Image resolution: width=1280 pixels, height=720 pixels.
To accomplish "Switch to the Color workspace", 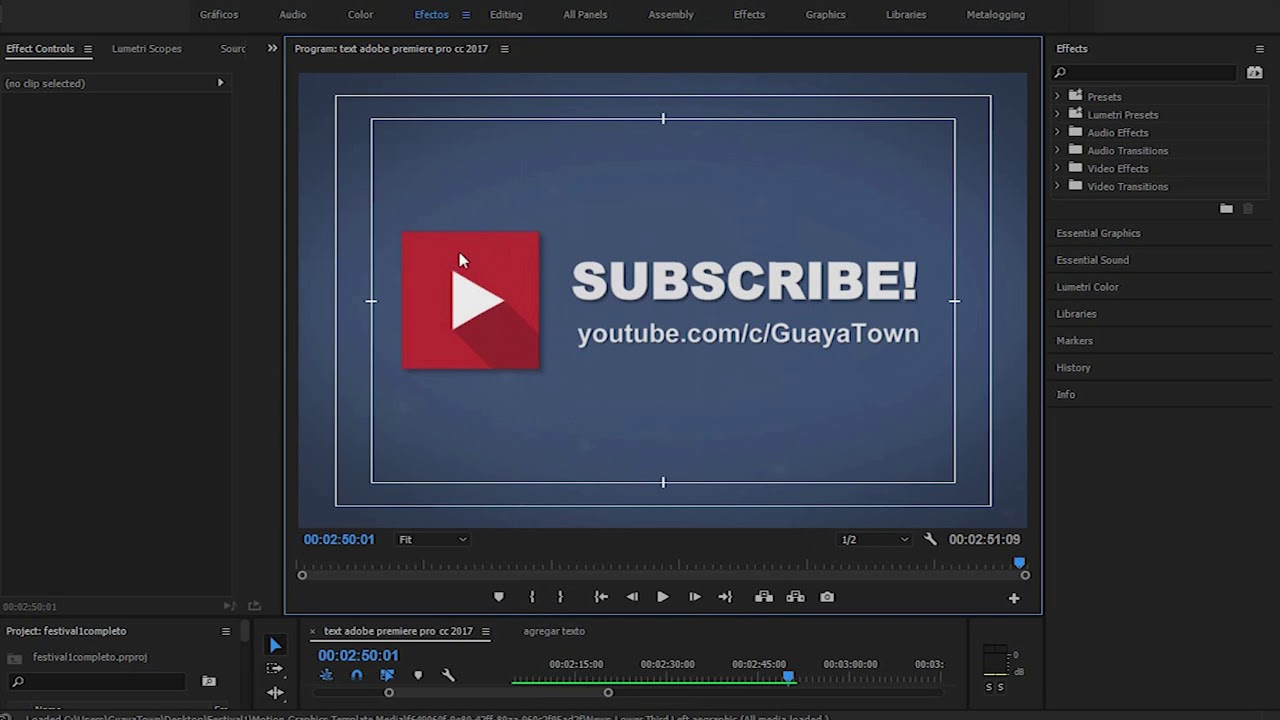I will (360, 15).
